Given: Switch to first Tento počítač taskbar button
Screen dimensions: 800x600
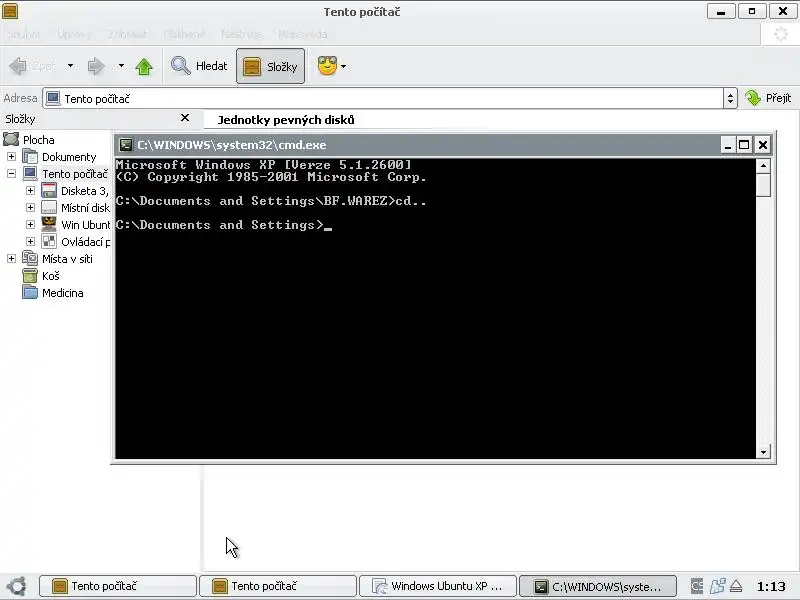Looking at the screenshot, I should pos(118,586).
